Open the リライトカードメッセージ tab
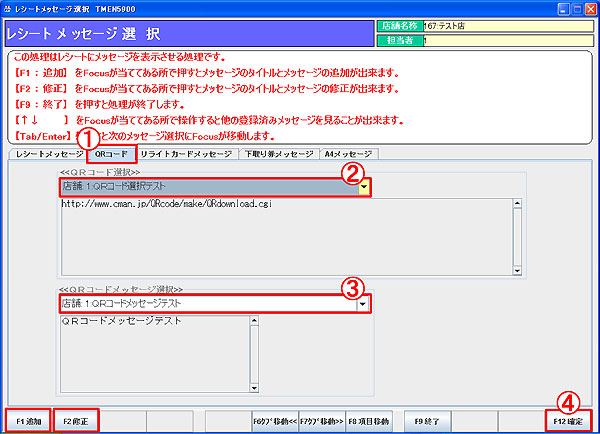 [186, 154]
